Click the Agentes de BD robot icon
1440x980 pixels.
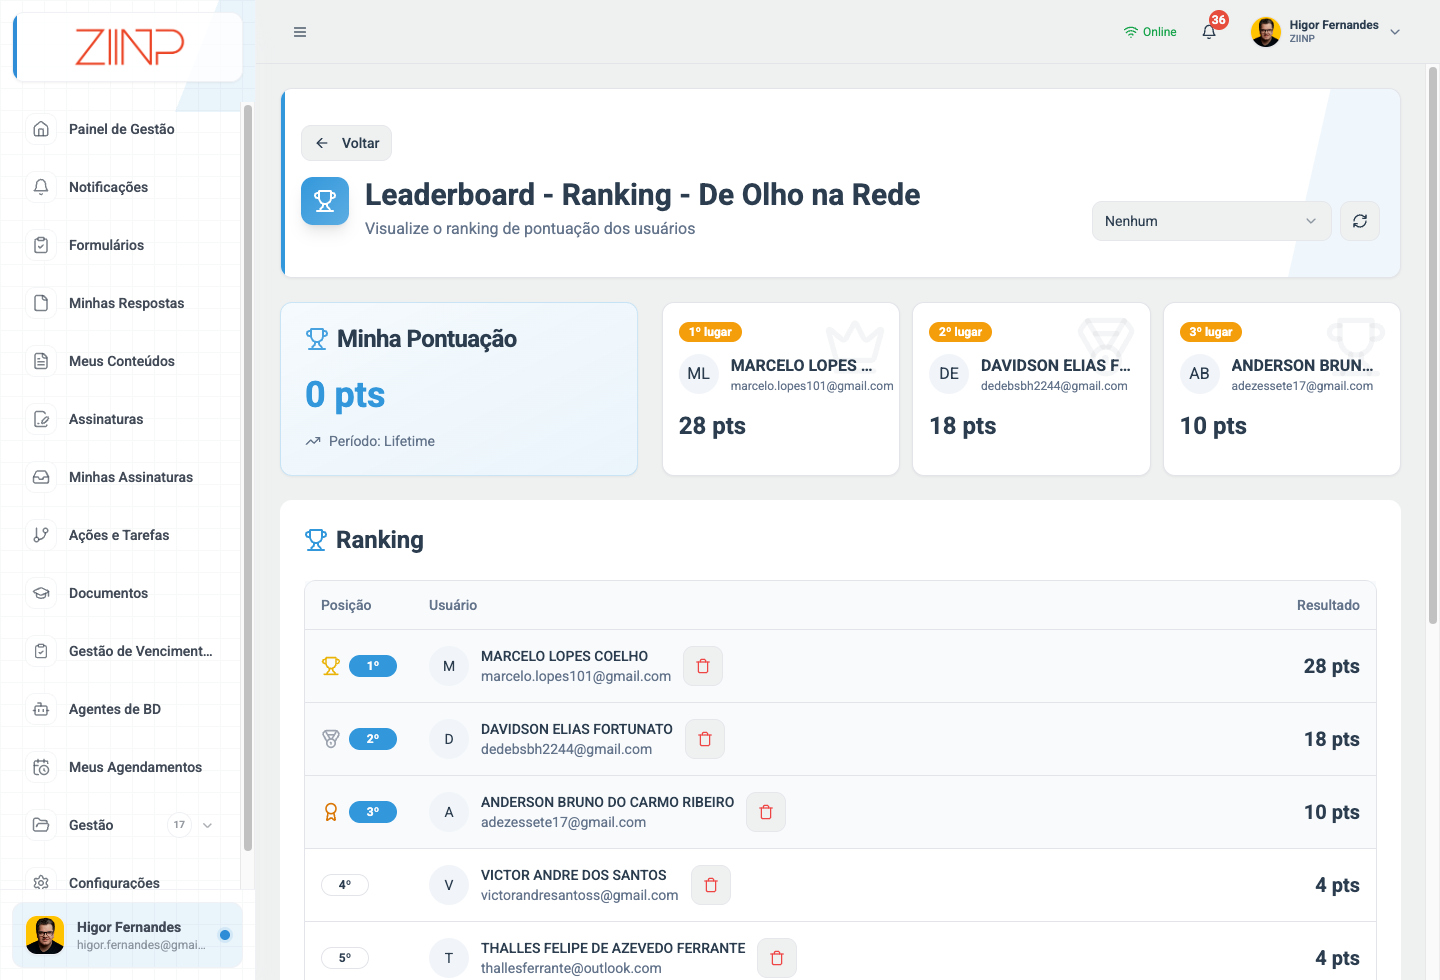point(41,709)
